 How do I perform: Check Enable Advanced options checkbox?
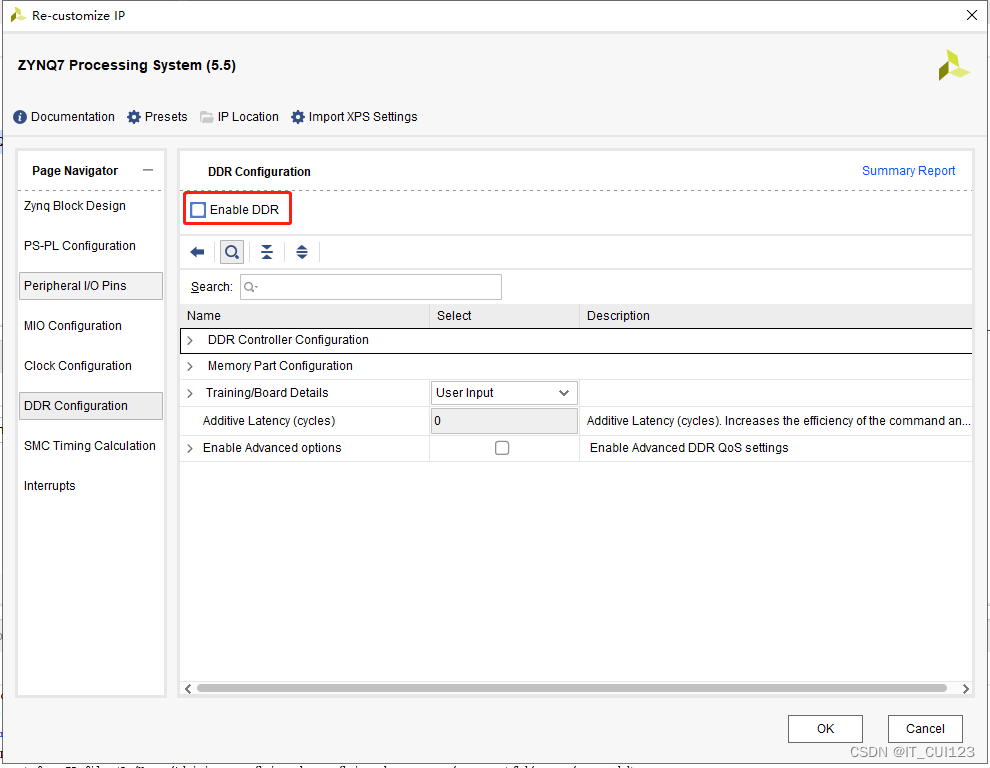502,448
